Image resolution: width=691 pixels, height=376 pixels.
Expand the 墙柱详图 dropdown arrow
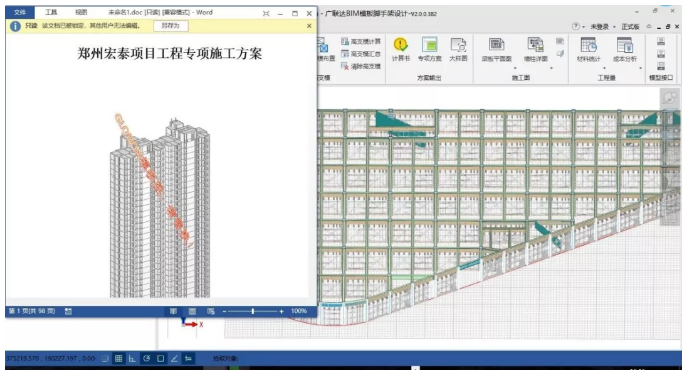tap(551, 68)
